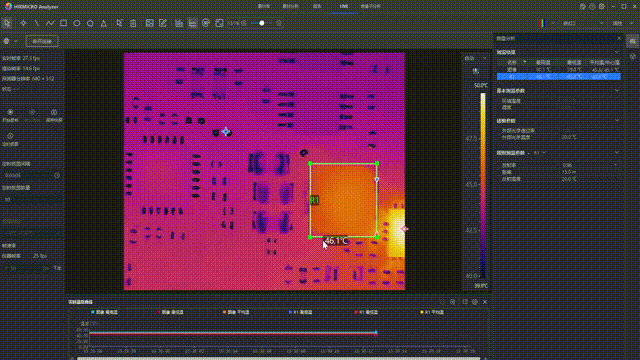Screen dimensions: 640x360
Task: Collapse the measurement results table section
Action: pos(617,52)
